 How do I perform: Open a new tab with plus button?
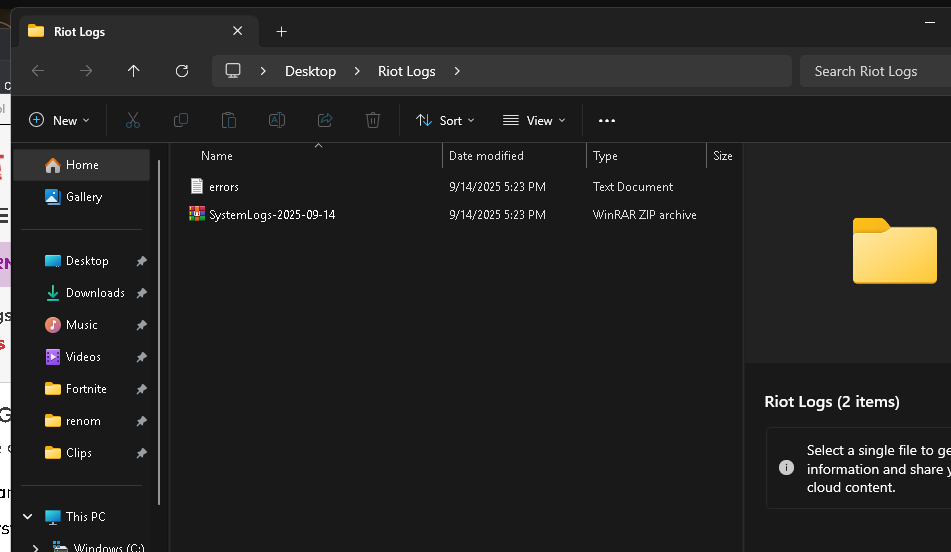pos(281,32)
